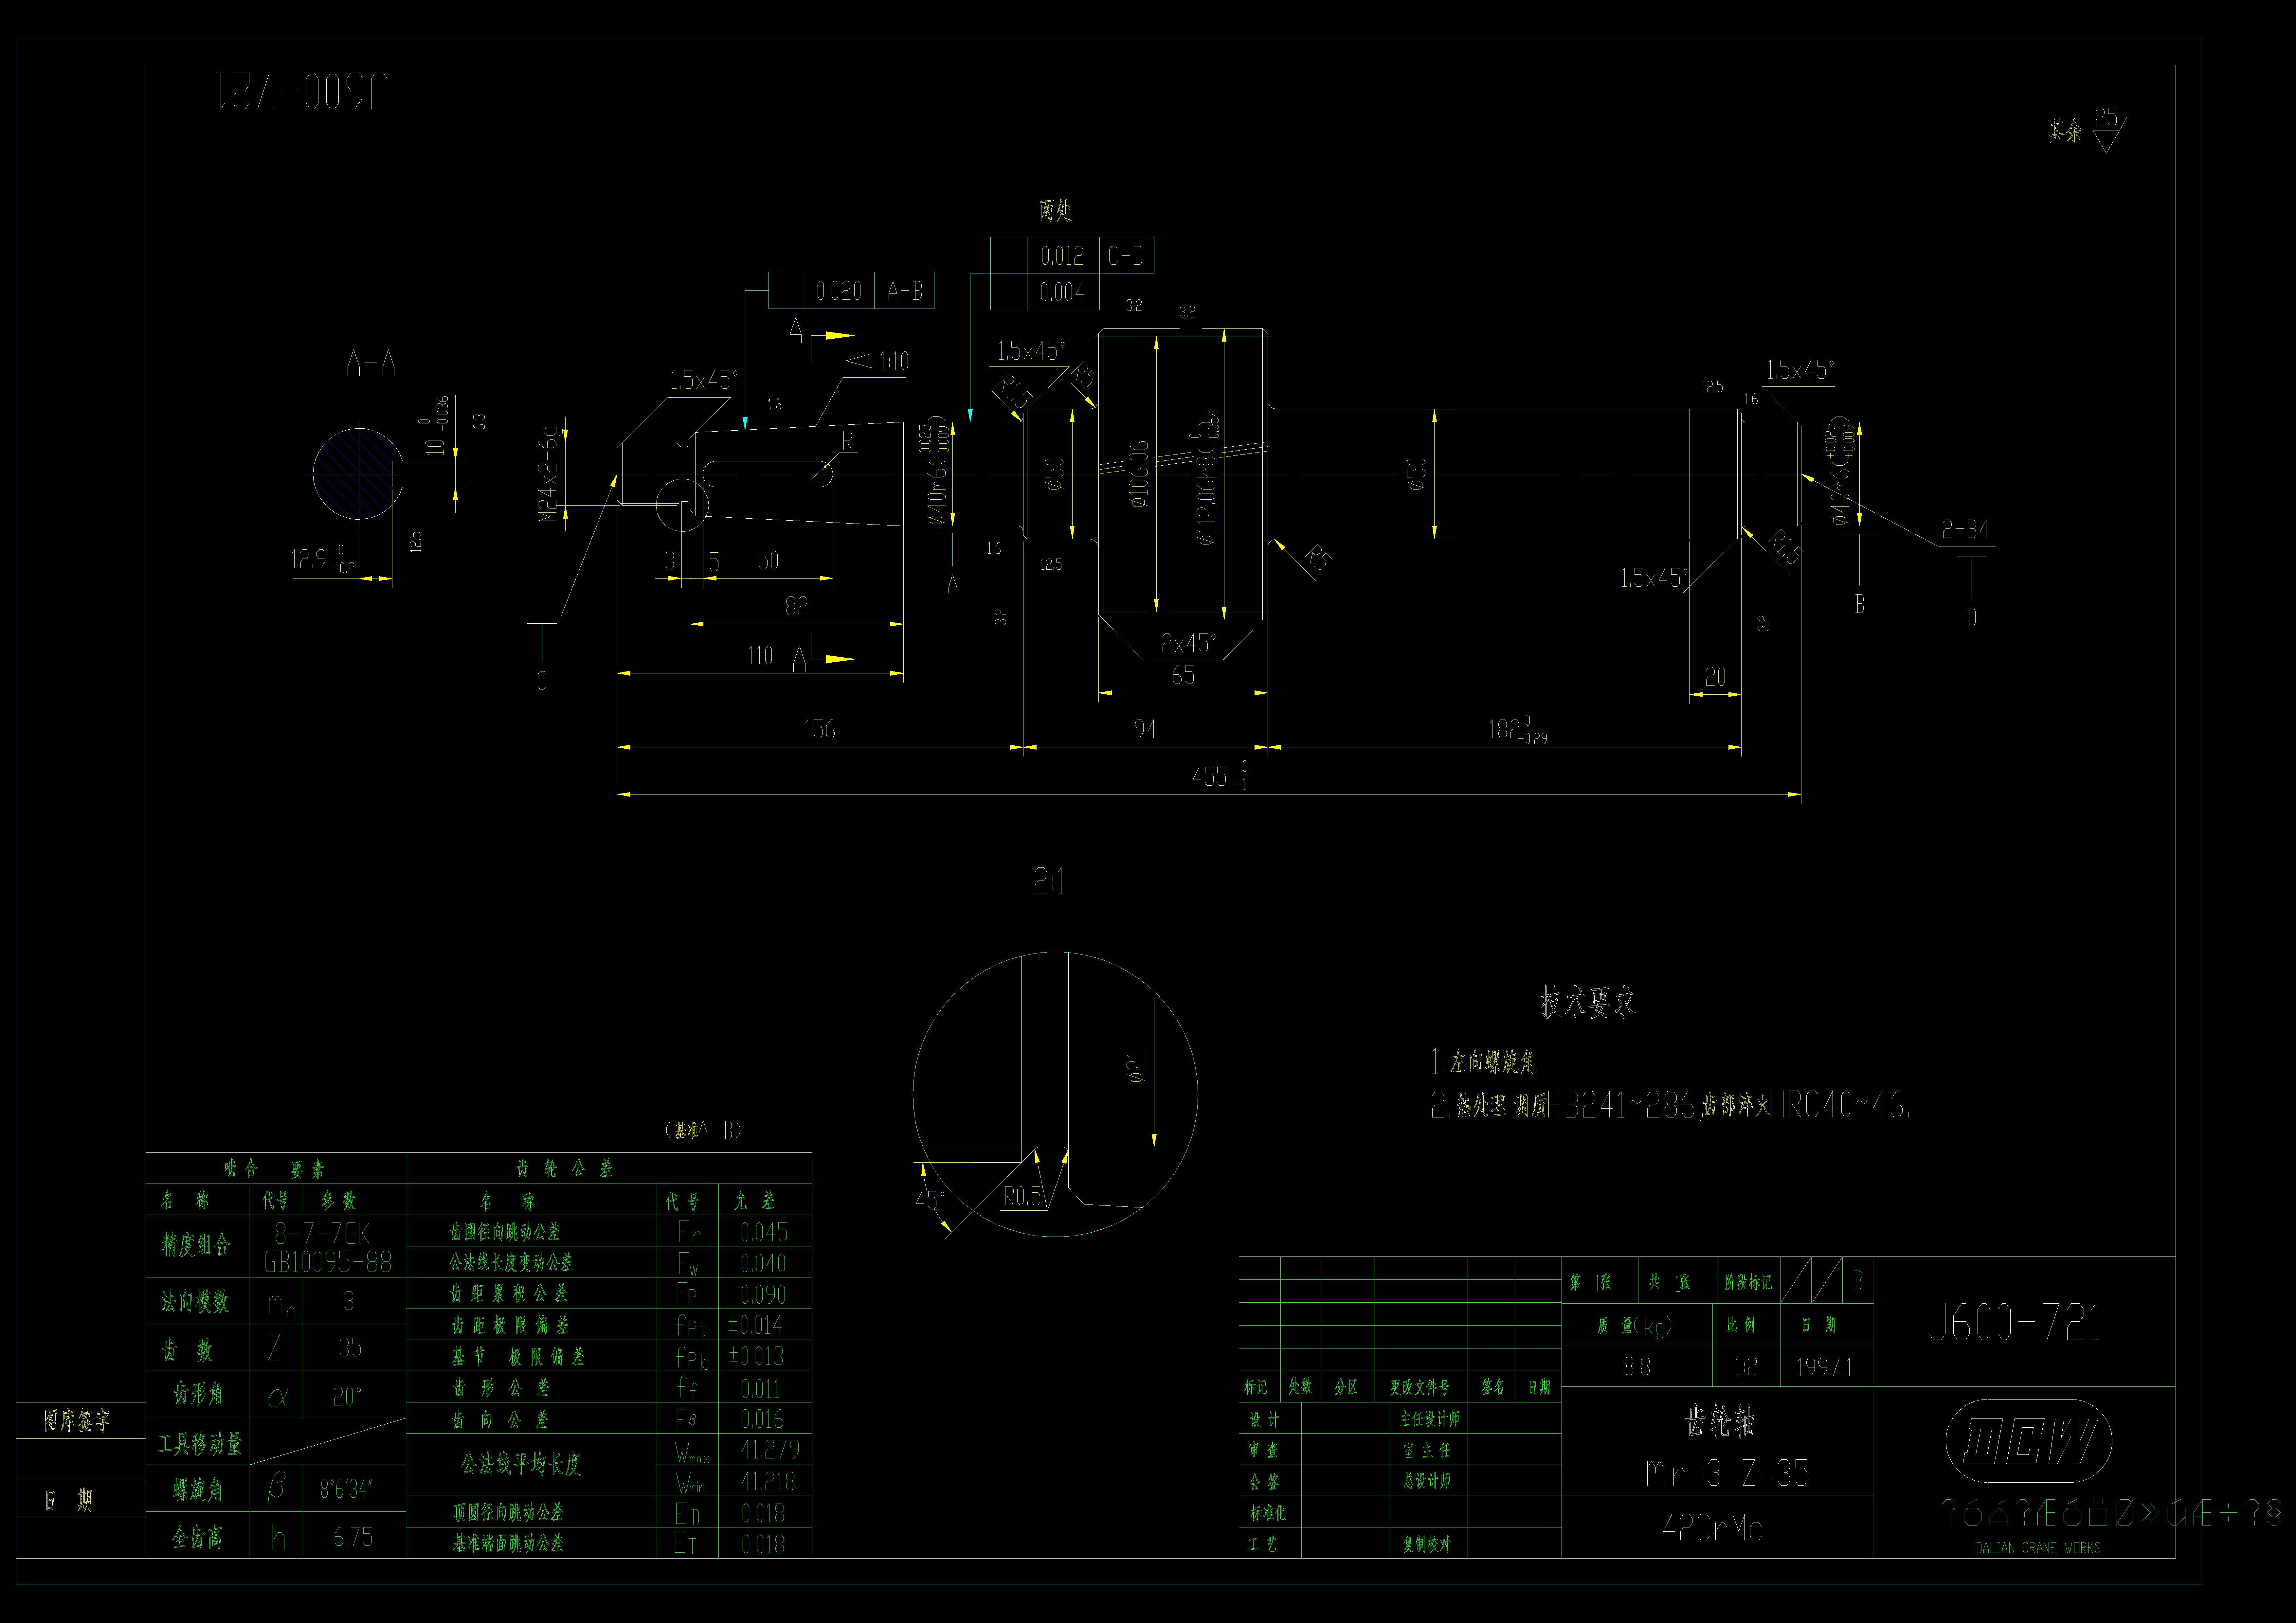2296x1623 pixels.
Task: Click the 齿形角 row label
Action: pyautogui.click(x=198, y=1394)
